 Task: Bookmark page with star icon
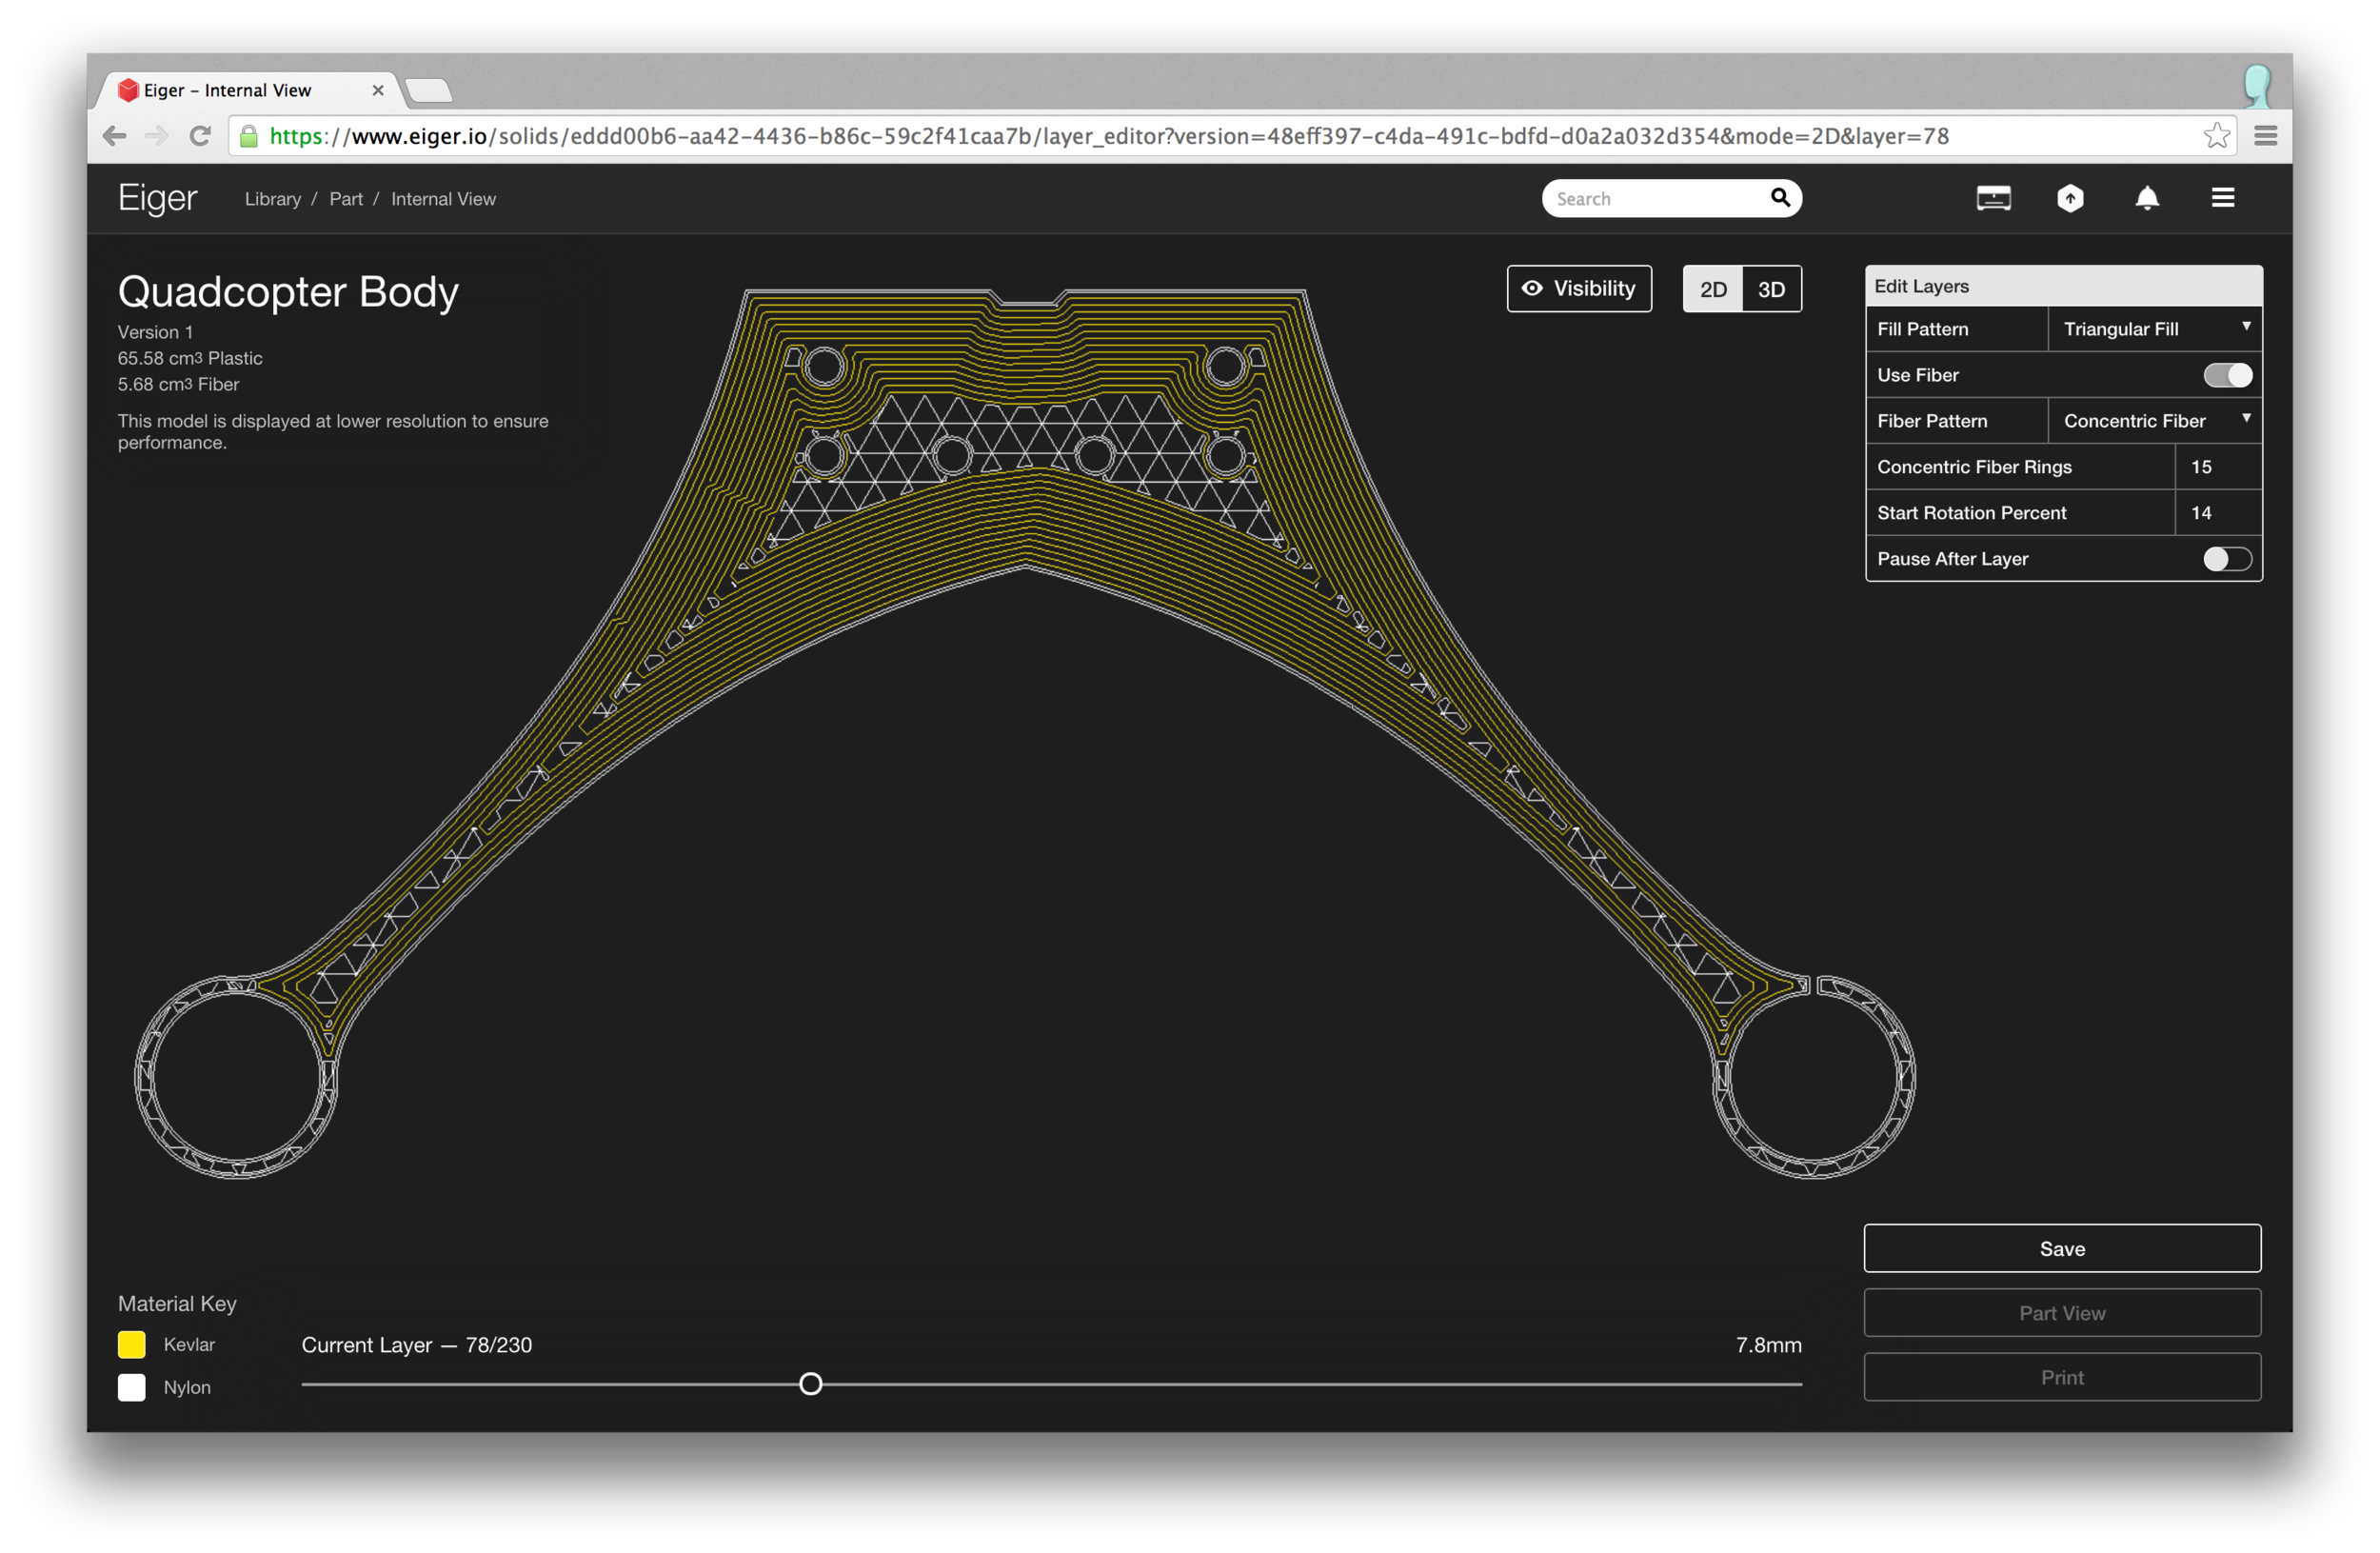point(2216,136)
